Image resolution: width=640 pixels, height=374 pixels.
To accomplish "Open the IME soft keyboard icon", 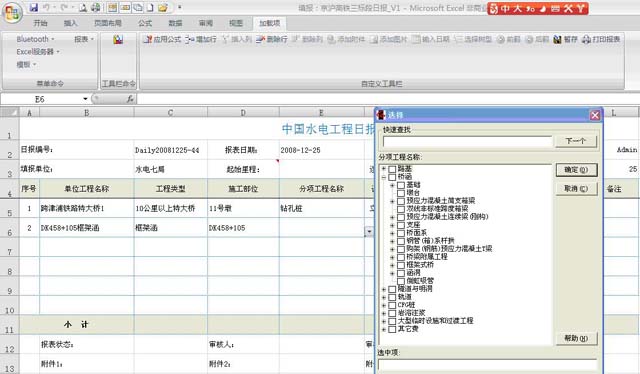I will point(555,8).
